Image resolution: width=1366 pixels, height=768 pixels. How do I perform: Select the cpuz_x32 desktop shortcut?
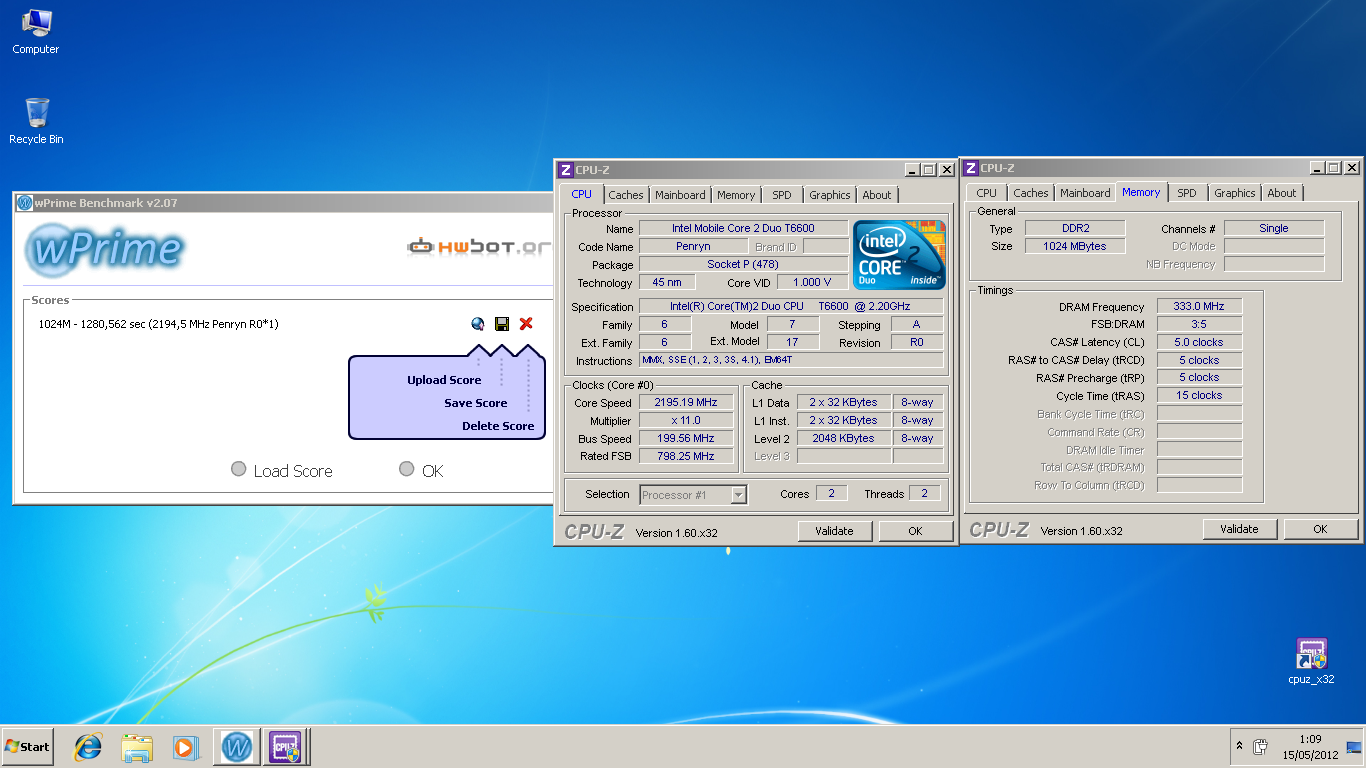[x=1311, y=662]
